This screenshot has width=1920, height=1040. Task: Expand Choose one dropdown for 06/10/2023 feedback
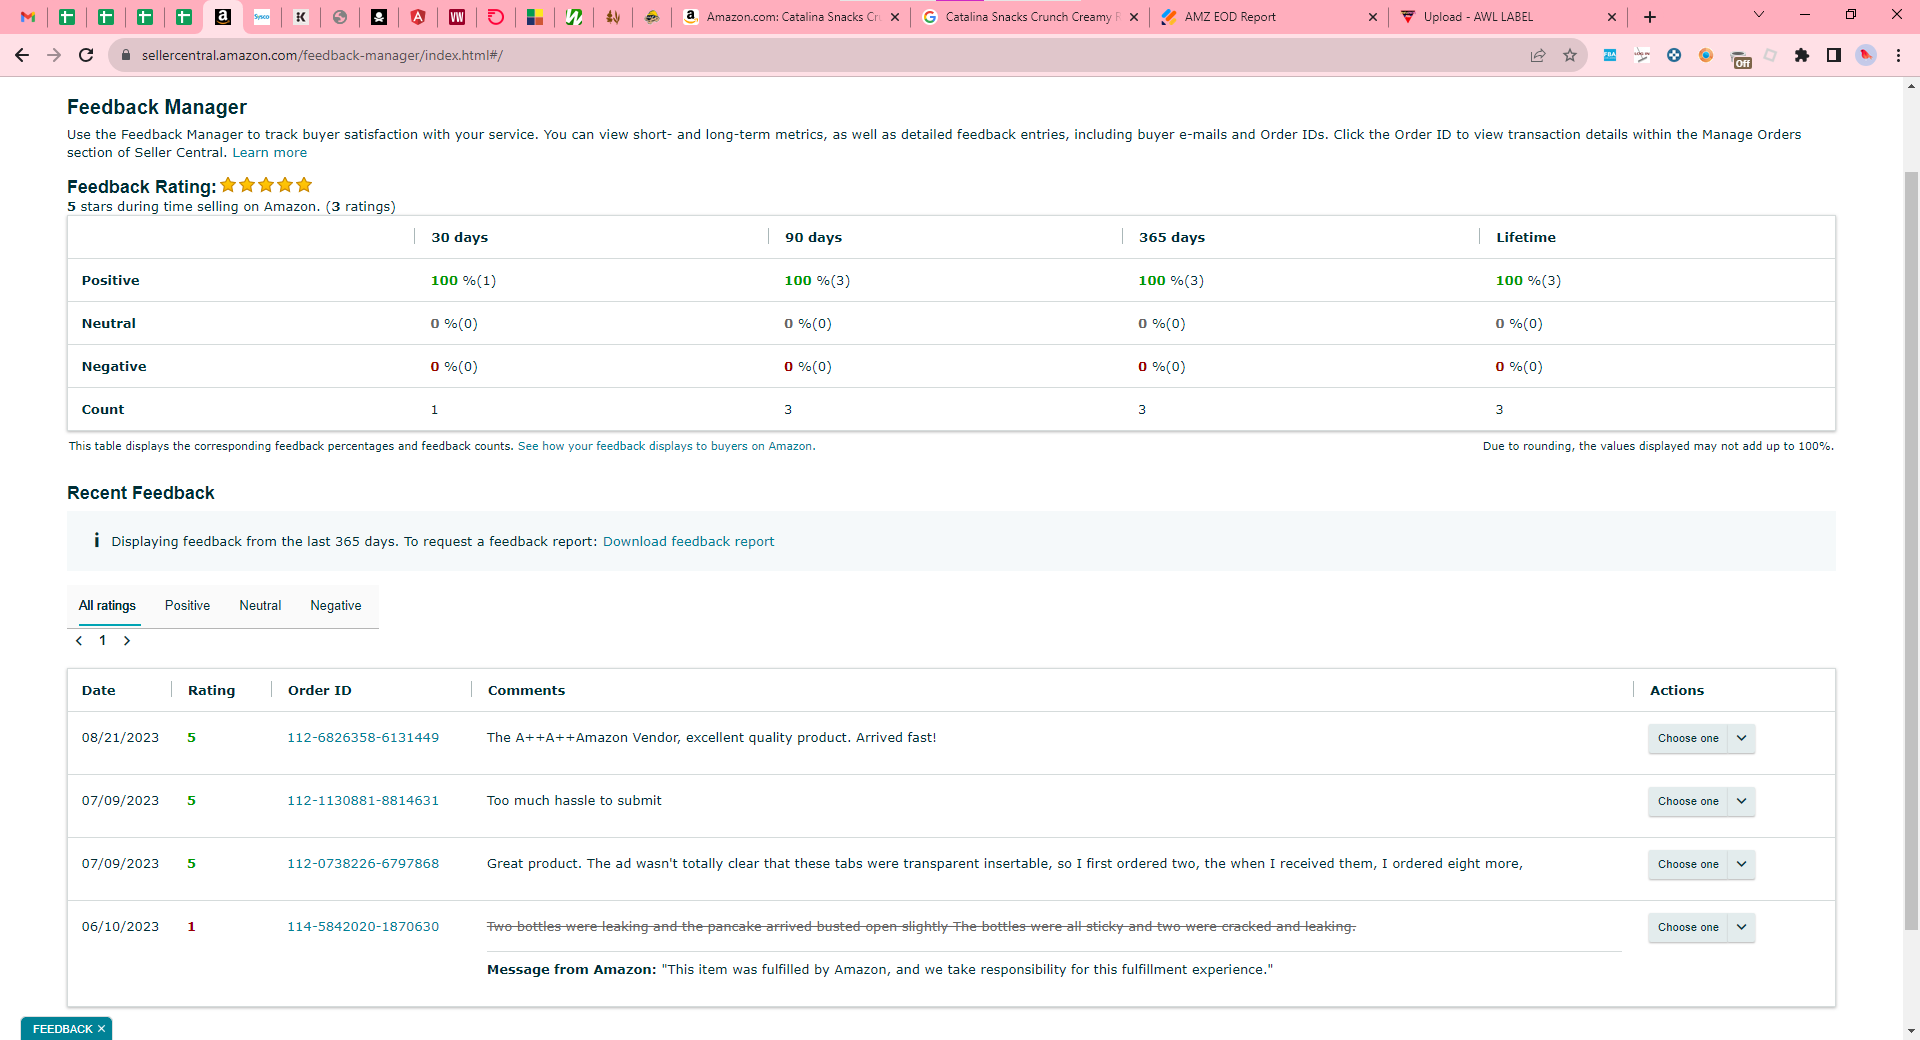pos(1701,928)
